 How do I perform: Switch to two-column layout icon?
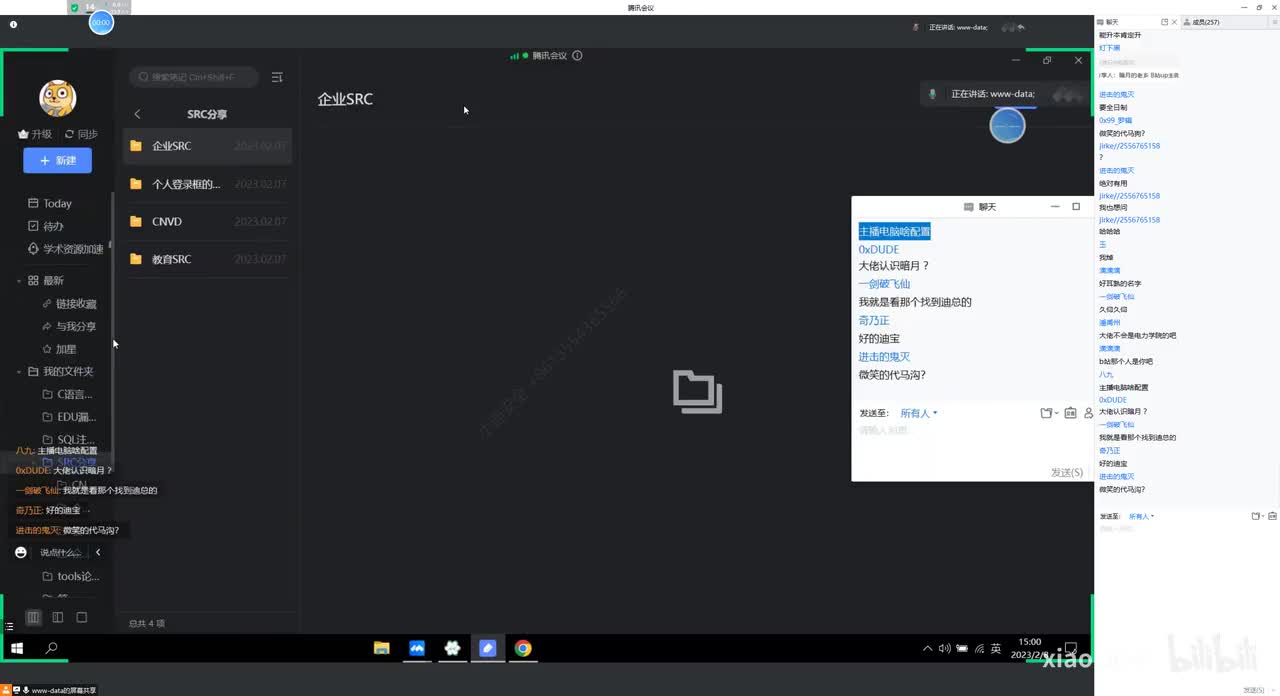58,618
